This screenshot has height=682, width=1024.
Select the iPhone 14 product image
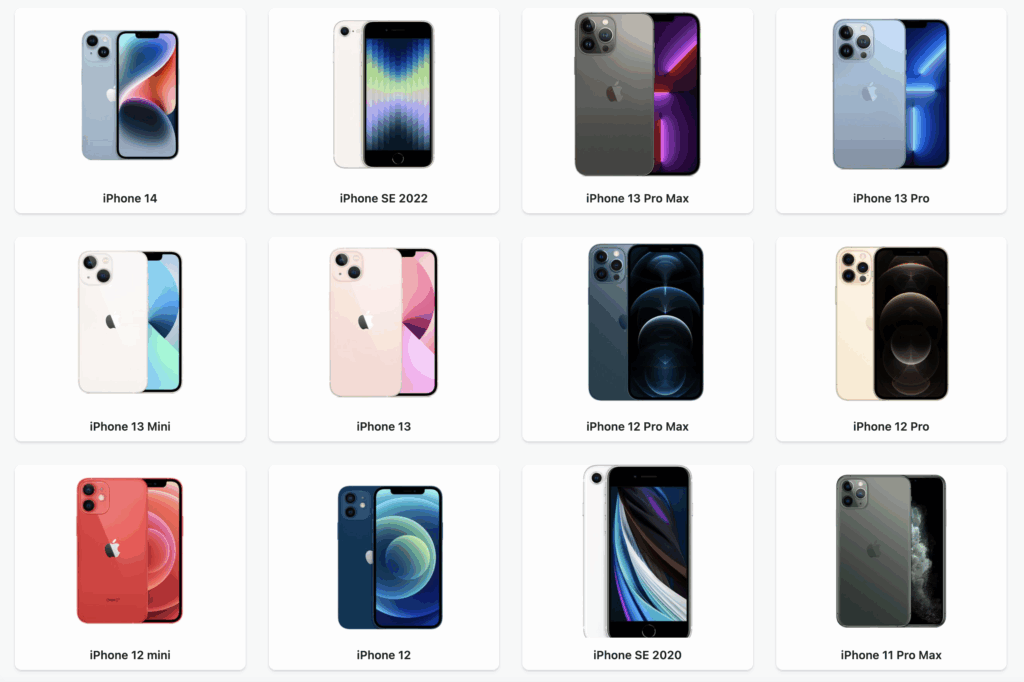(x=130, y=95)
